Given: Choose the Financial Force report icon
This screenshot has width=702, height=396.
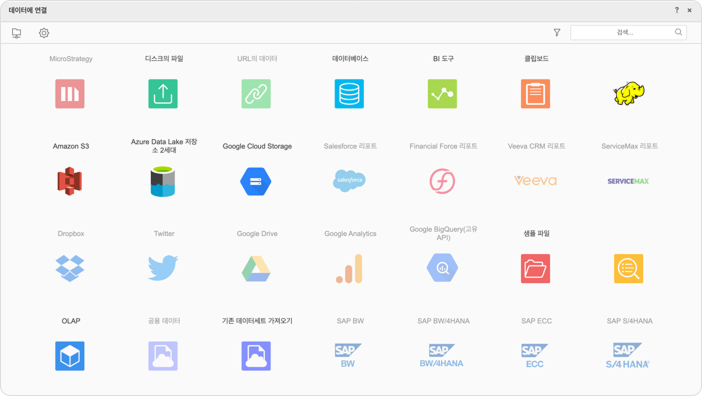Looking at the screenshot, I should coord(442,181).
